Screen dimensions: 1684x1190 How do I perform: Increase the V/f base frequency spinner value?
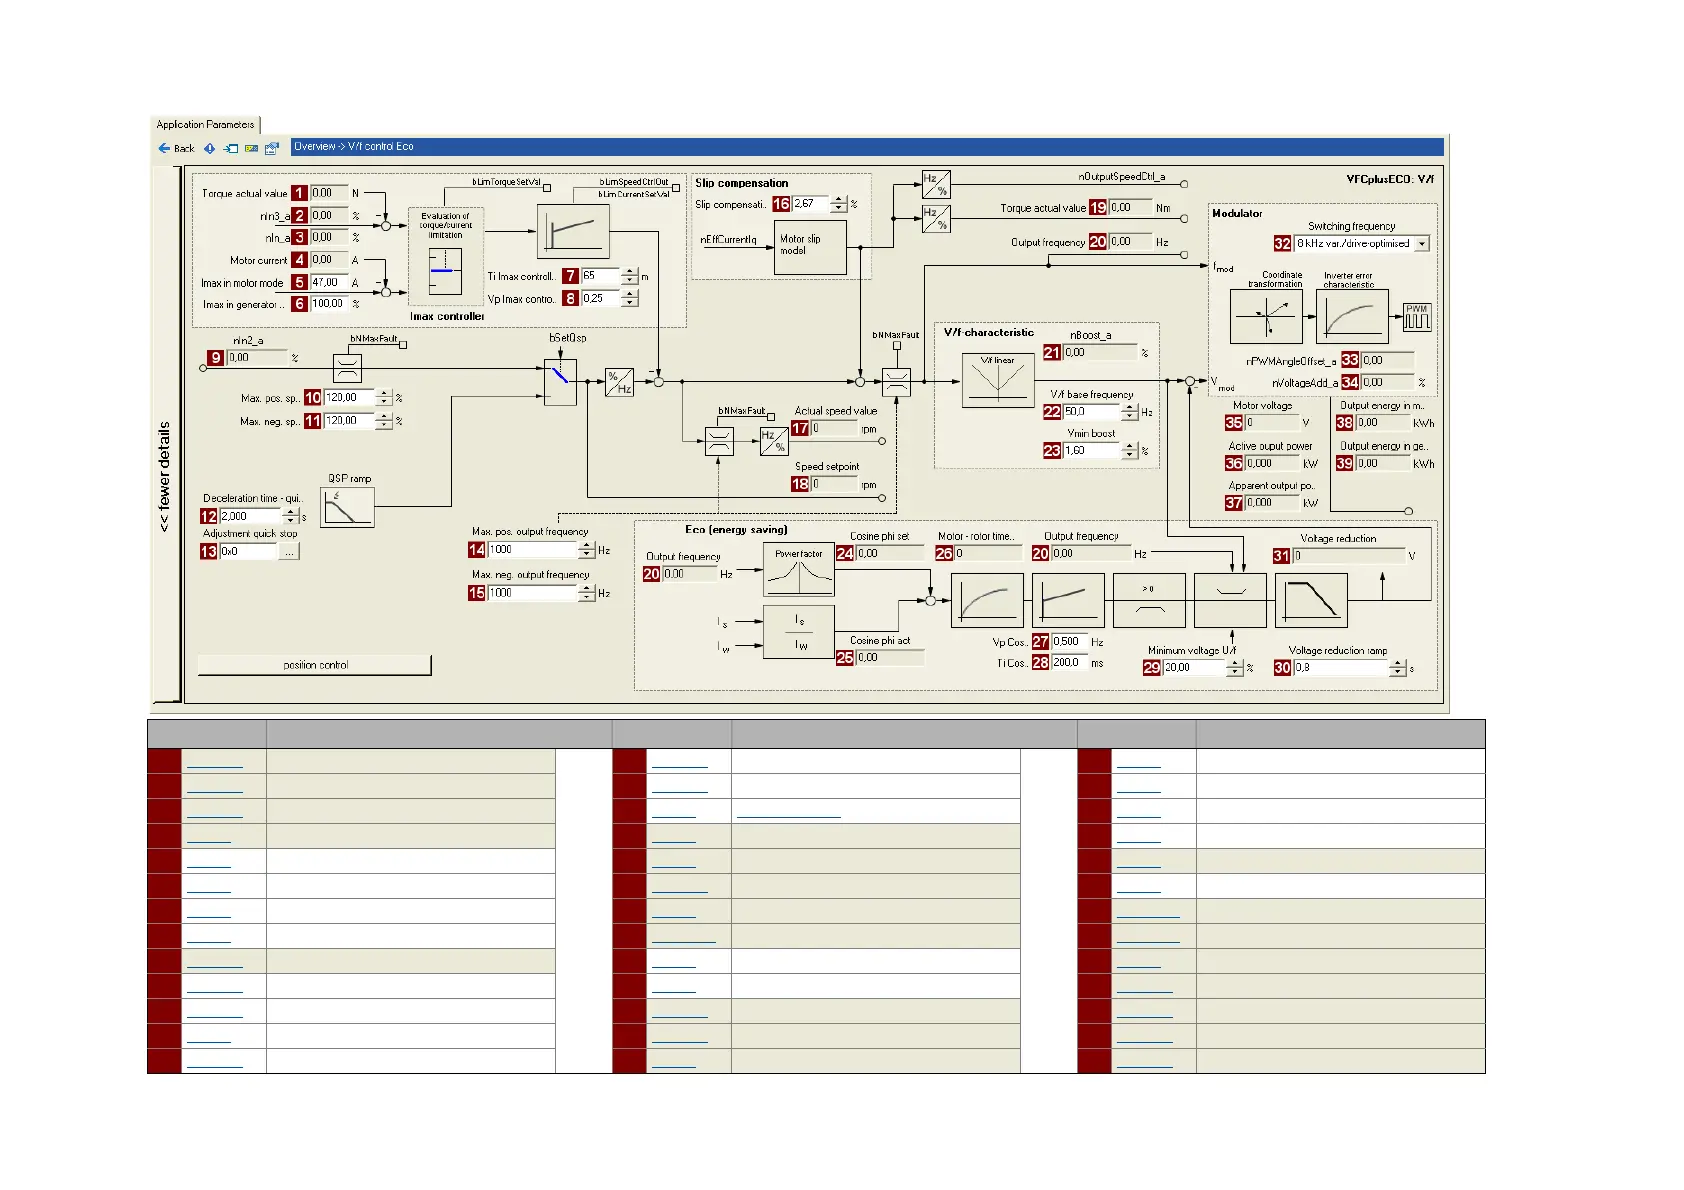point(1130,408)
